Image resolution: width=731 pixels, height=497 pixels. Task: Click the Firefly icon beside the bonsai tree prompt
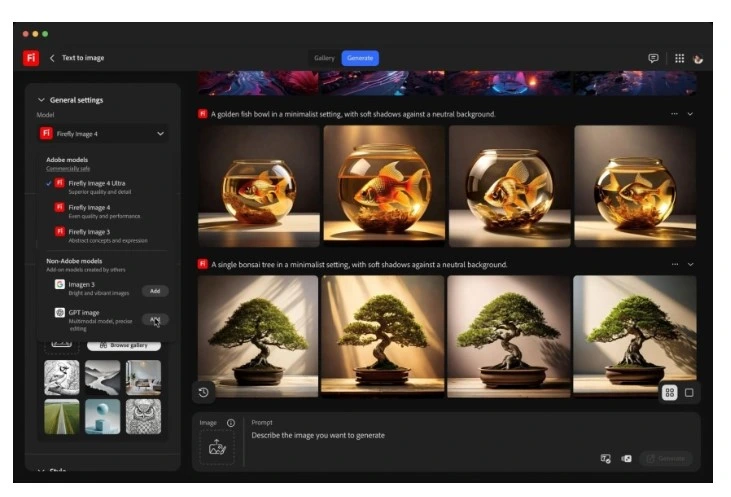coord(202,264)
